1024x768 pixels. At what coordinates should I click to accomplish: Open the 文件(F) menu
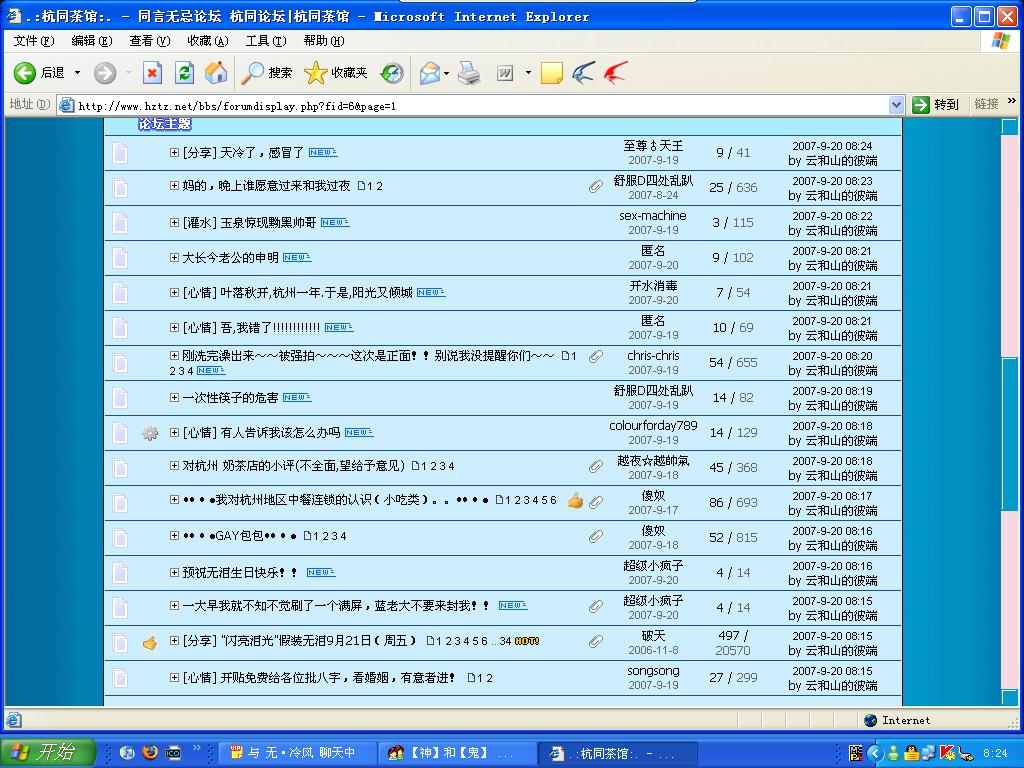[34, 41]
